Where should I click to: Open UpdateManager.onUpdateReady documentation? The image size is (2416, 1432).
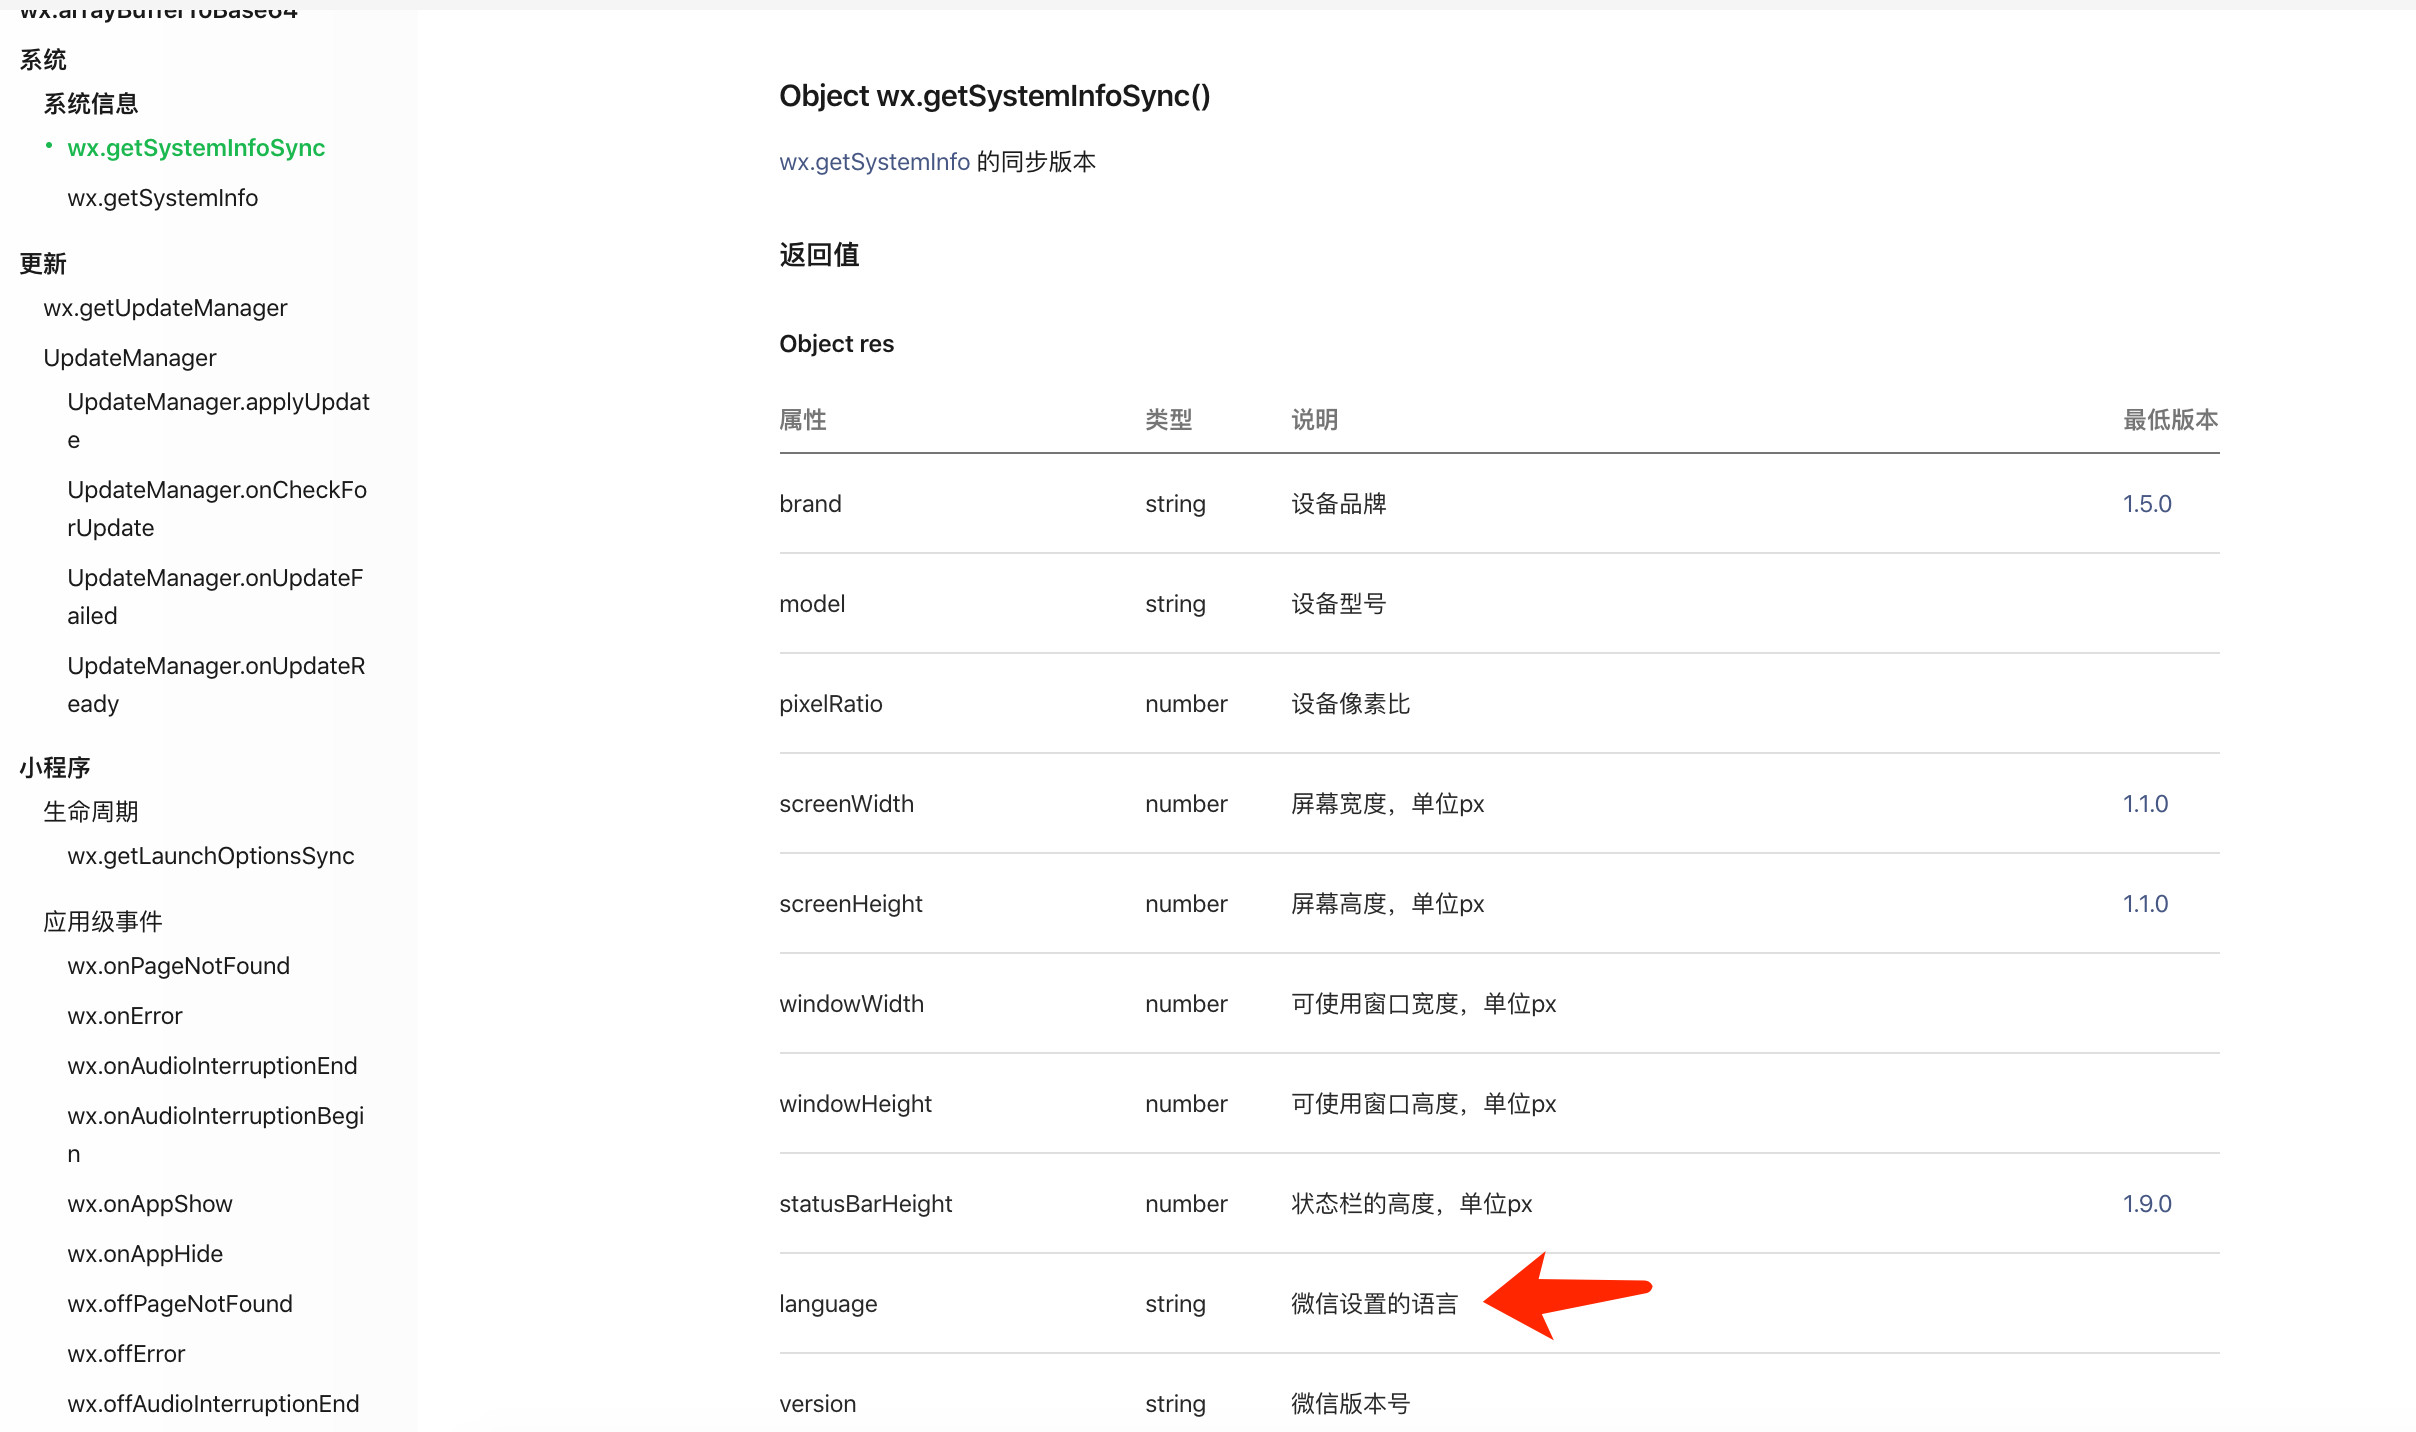(216, 684)
